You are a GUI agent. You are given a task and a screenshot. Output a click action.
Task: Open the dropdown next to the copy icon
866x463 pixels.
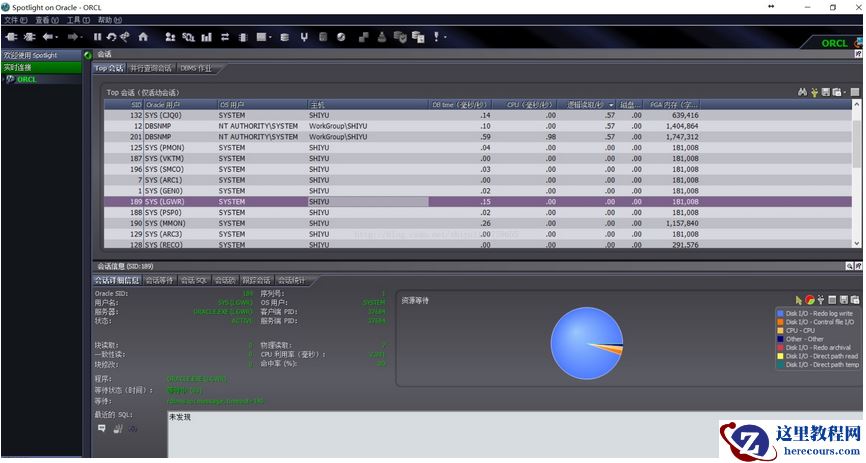click(x=845, y=92)
